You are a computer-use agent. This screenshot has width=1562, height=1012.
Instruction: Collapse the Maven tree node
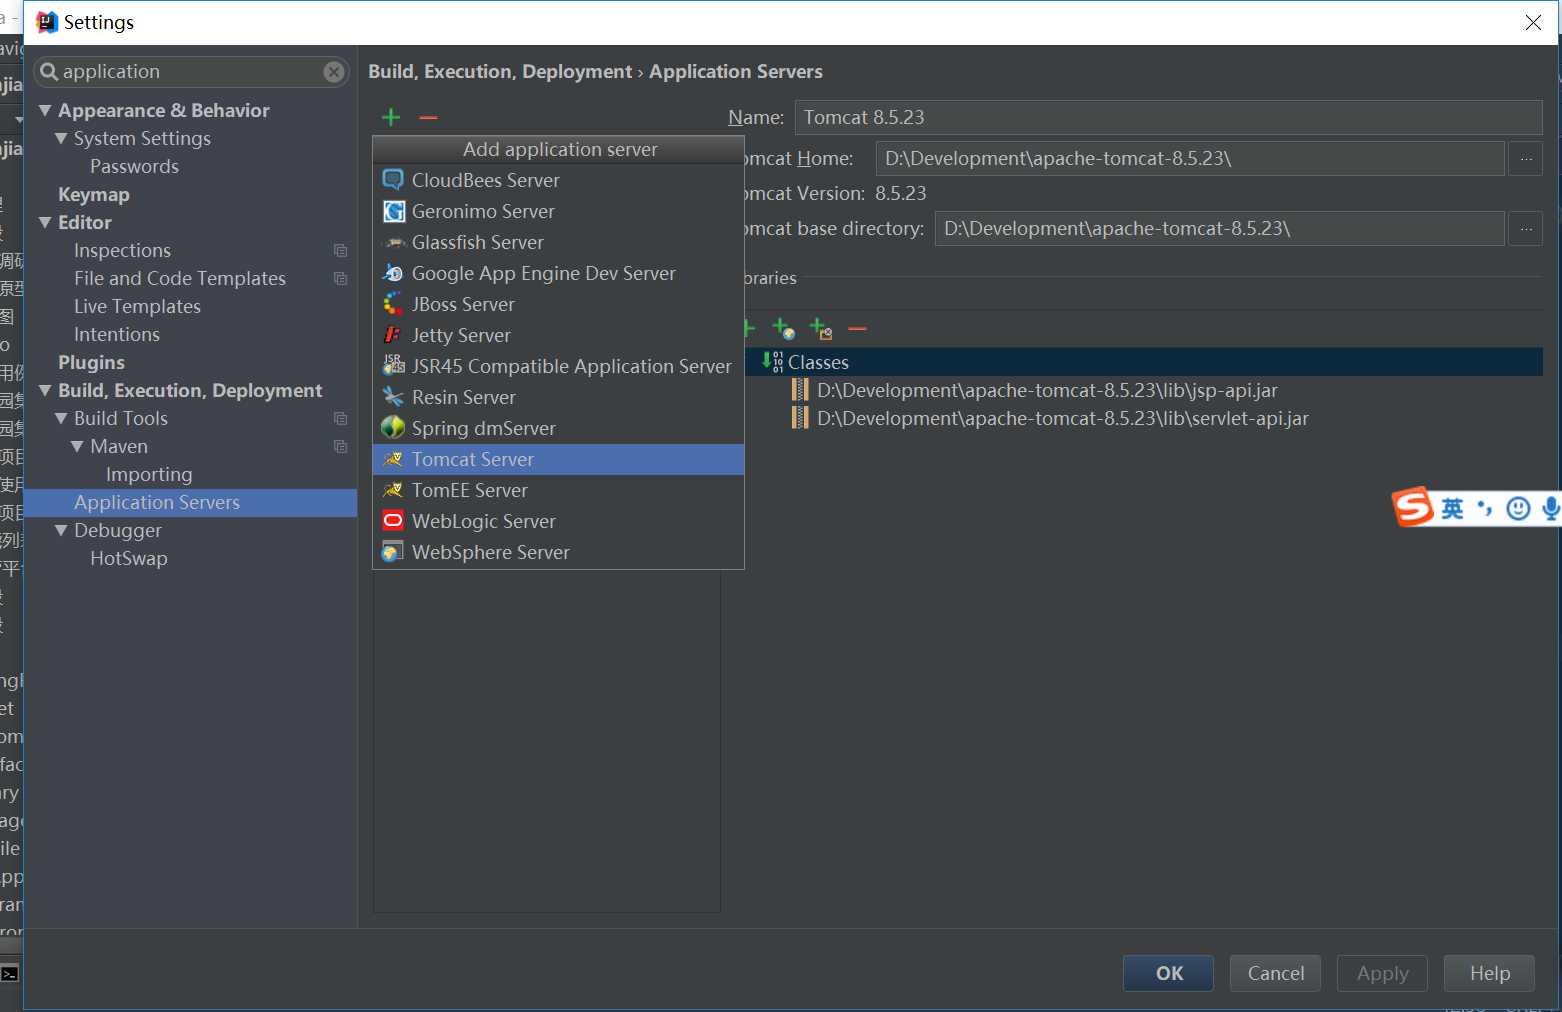click(x=77, y=446)
